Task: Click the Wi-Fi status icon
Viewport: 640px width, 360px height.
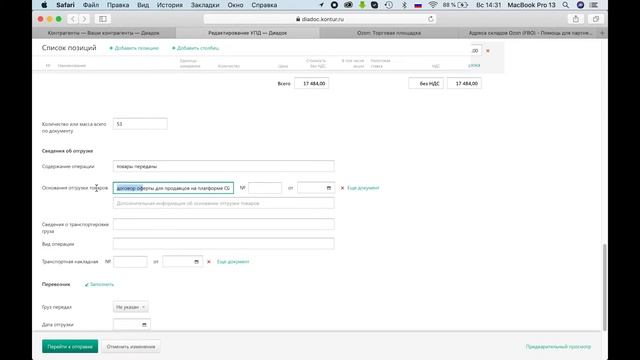Action: 433,5
